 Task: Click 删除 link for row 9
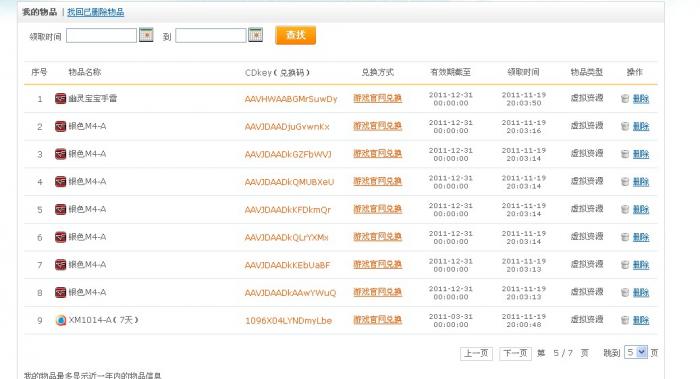(x=641, y=320)
